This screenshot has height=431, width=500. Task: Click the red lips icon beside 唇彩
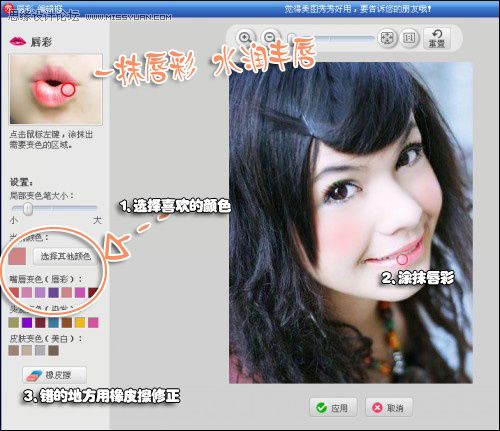[x=18, y=41]
